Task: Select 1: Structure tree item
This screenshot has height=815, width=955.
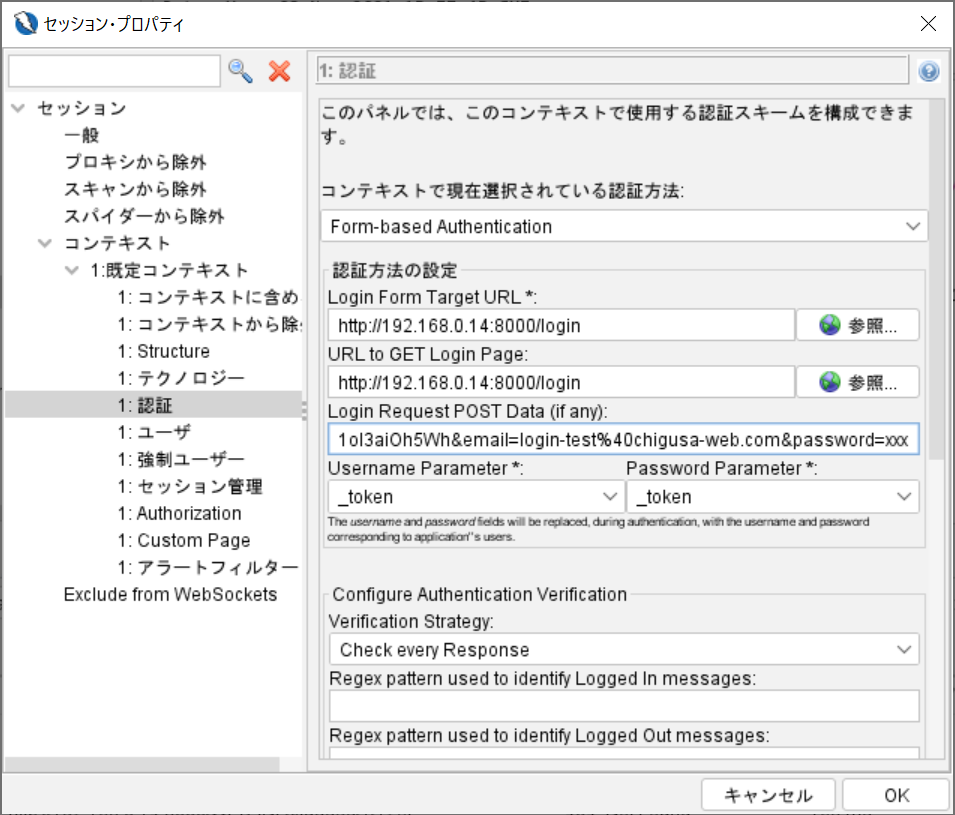Action: (x=164, y=351)
